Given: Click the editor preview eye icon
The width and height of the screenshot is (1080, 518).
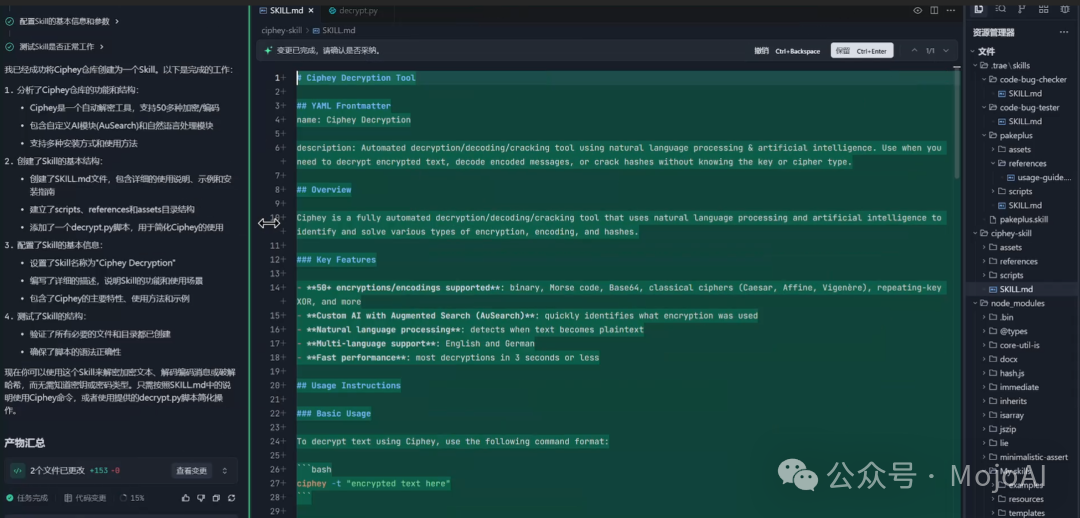Looking at the screenshot, I should click(x=917, y=10).
